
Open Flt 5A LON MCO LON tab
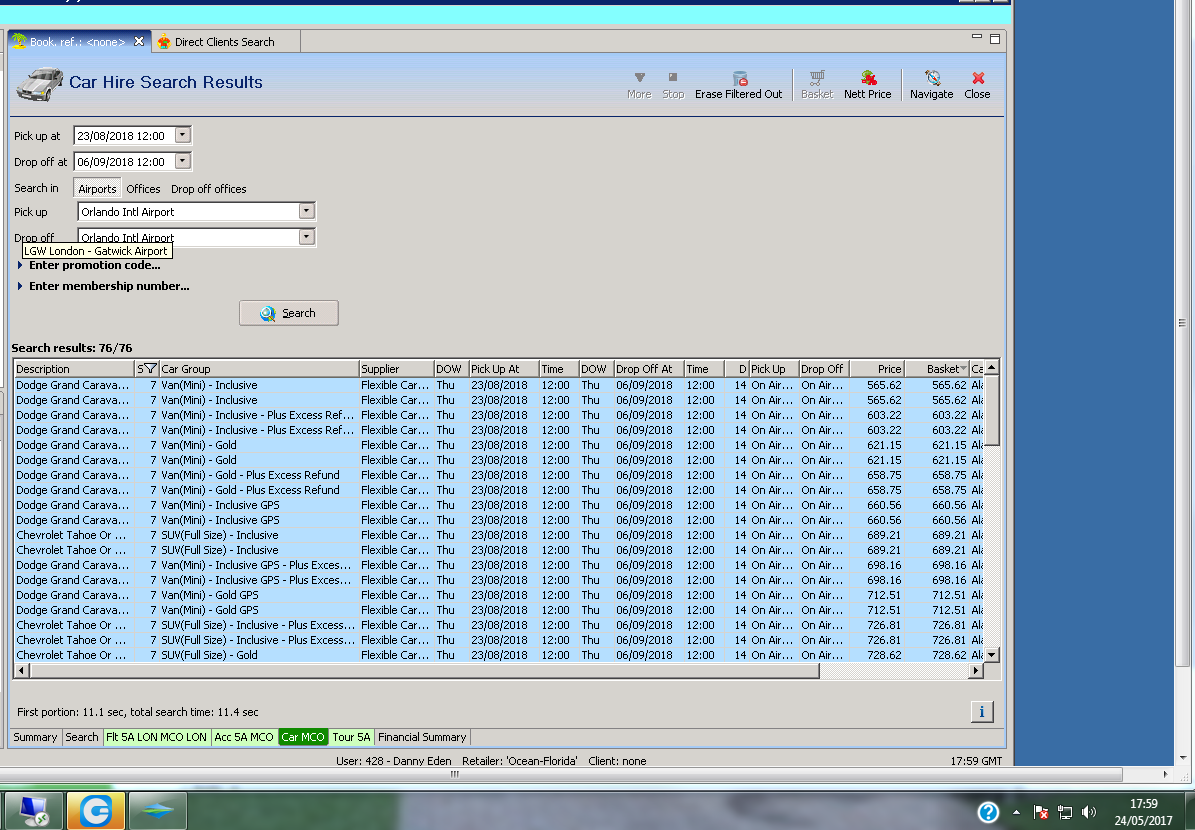(156, 737)
